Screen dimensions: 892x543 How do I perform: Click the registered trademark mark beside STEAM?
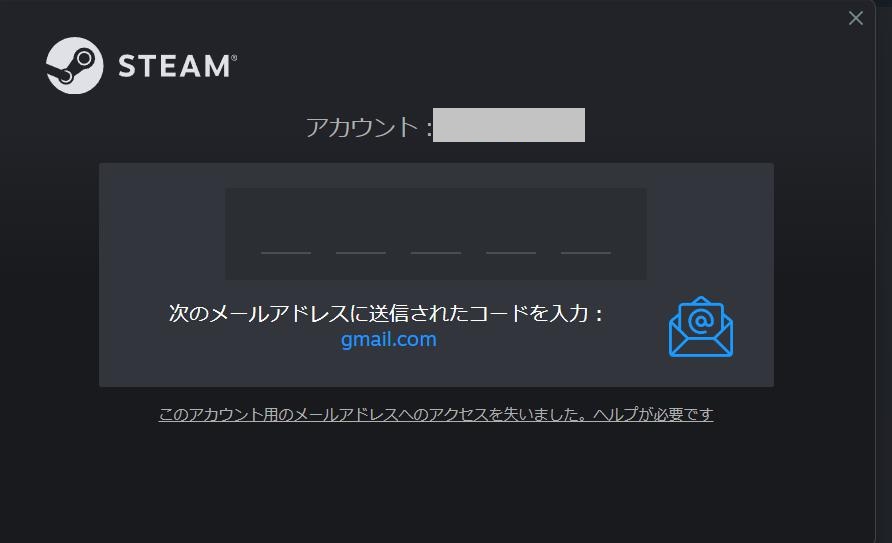click(x=234, y=57)
